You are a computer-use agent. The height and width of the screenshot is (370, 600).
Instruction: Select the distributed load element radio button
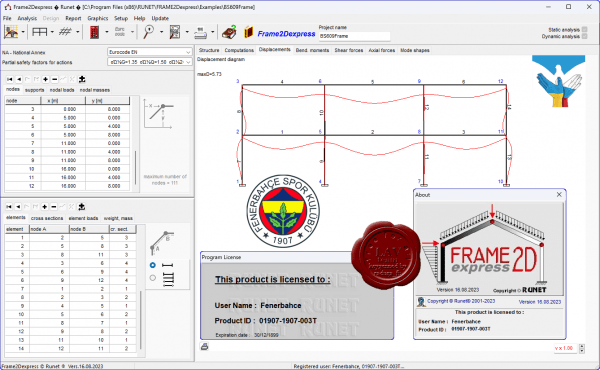pos(153,278)
